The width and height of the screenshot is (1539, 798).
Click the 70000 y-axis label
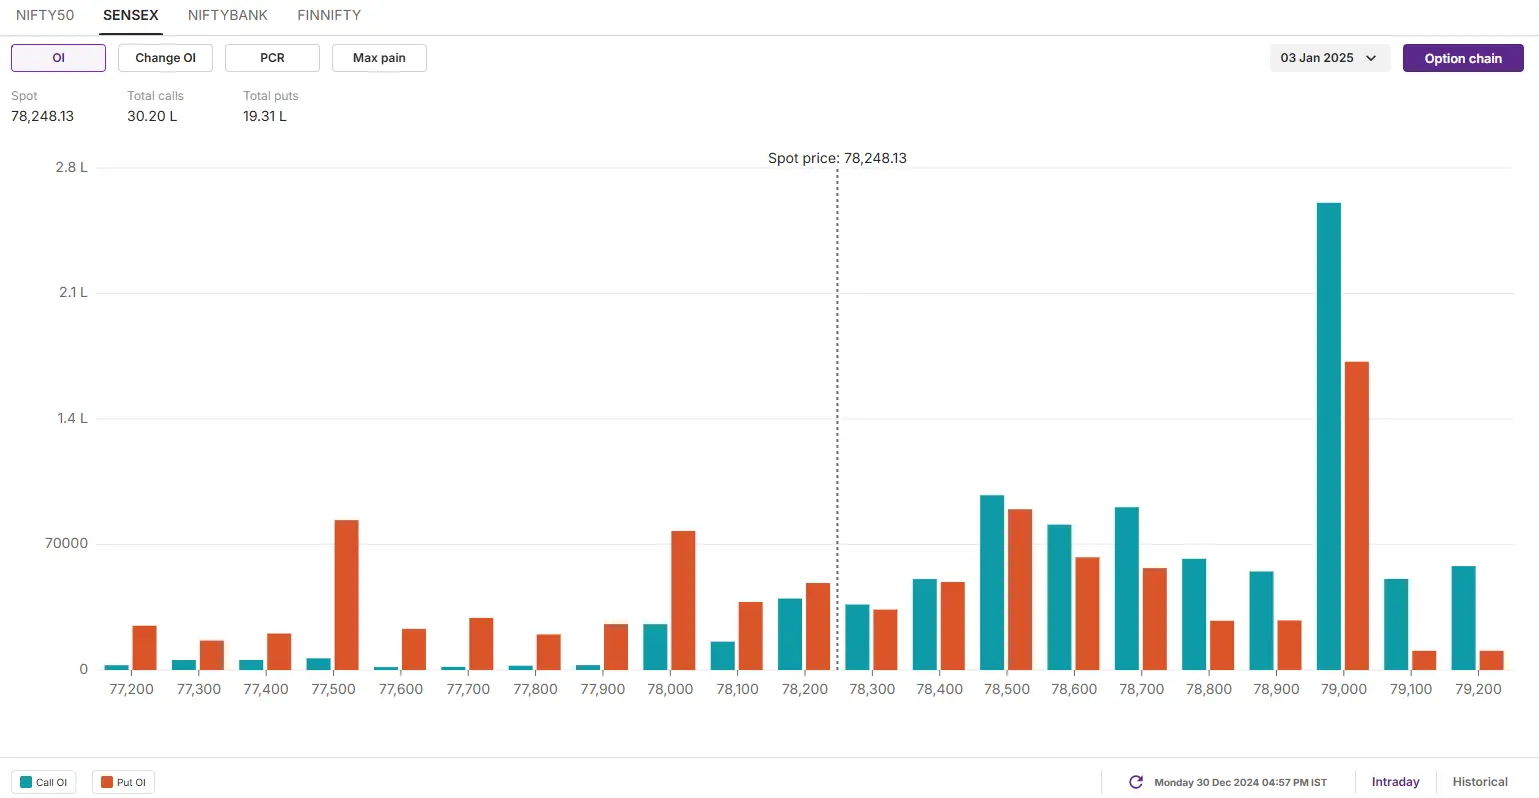click(x=66, y=543)
